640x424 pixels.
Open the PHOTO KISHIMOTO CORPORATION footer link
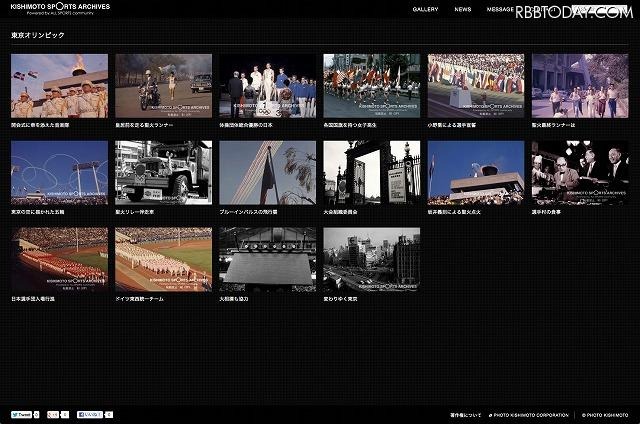click(529, 415)
